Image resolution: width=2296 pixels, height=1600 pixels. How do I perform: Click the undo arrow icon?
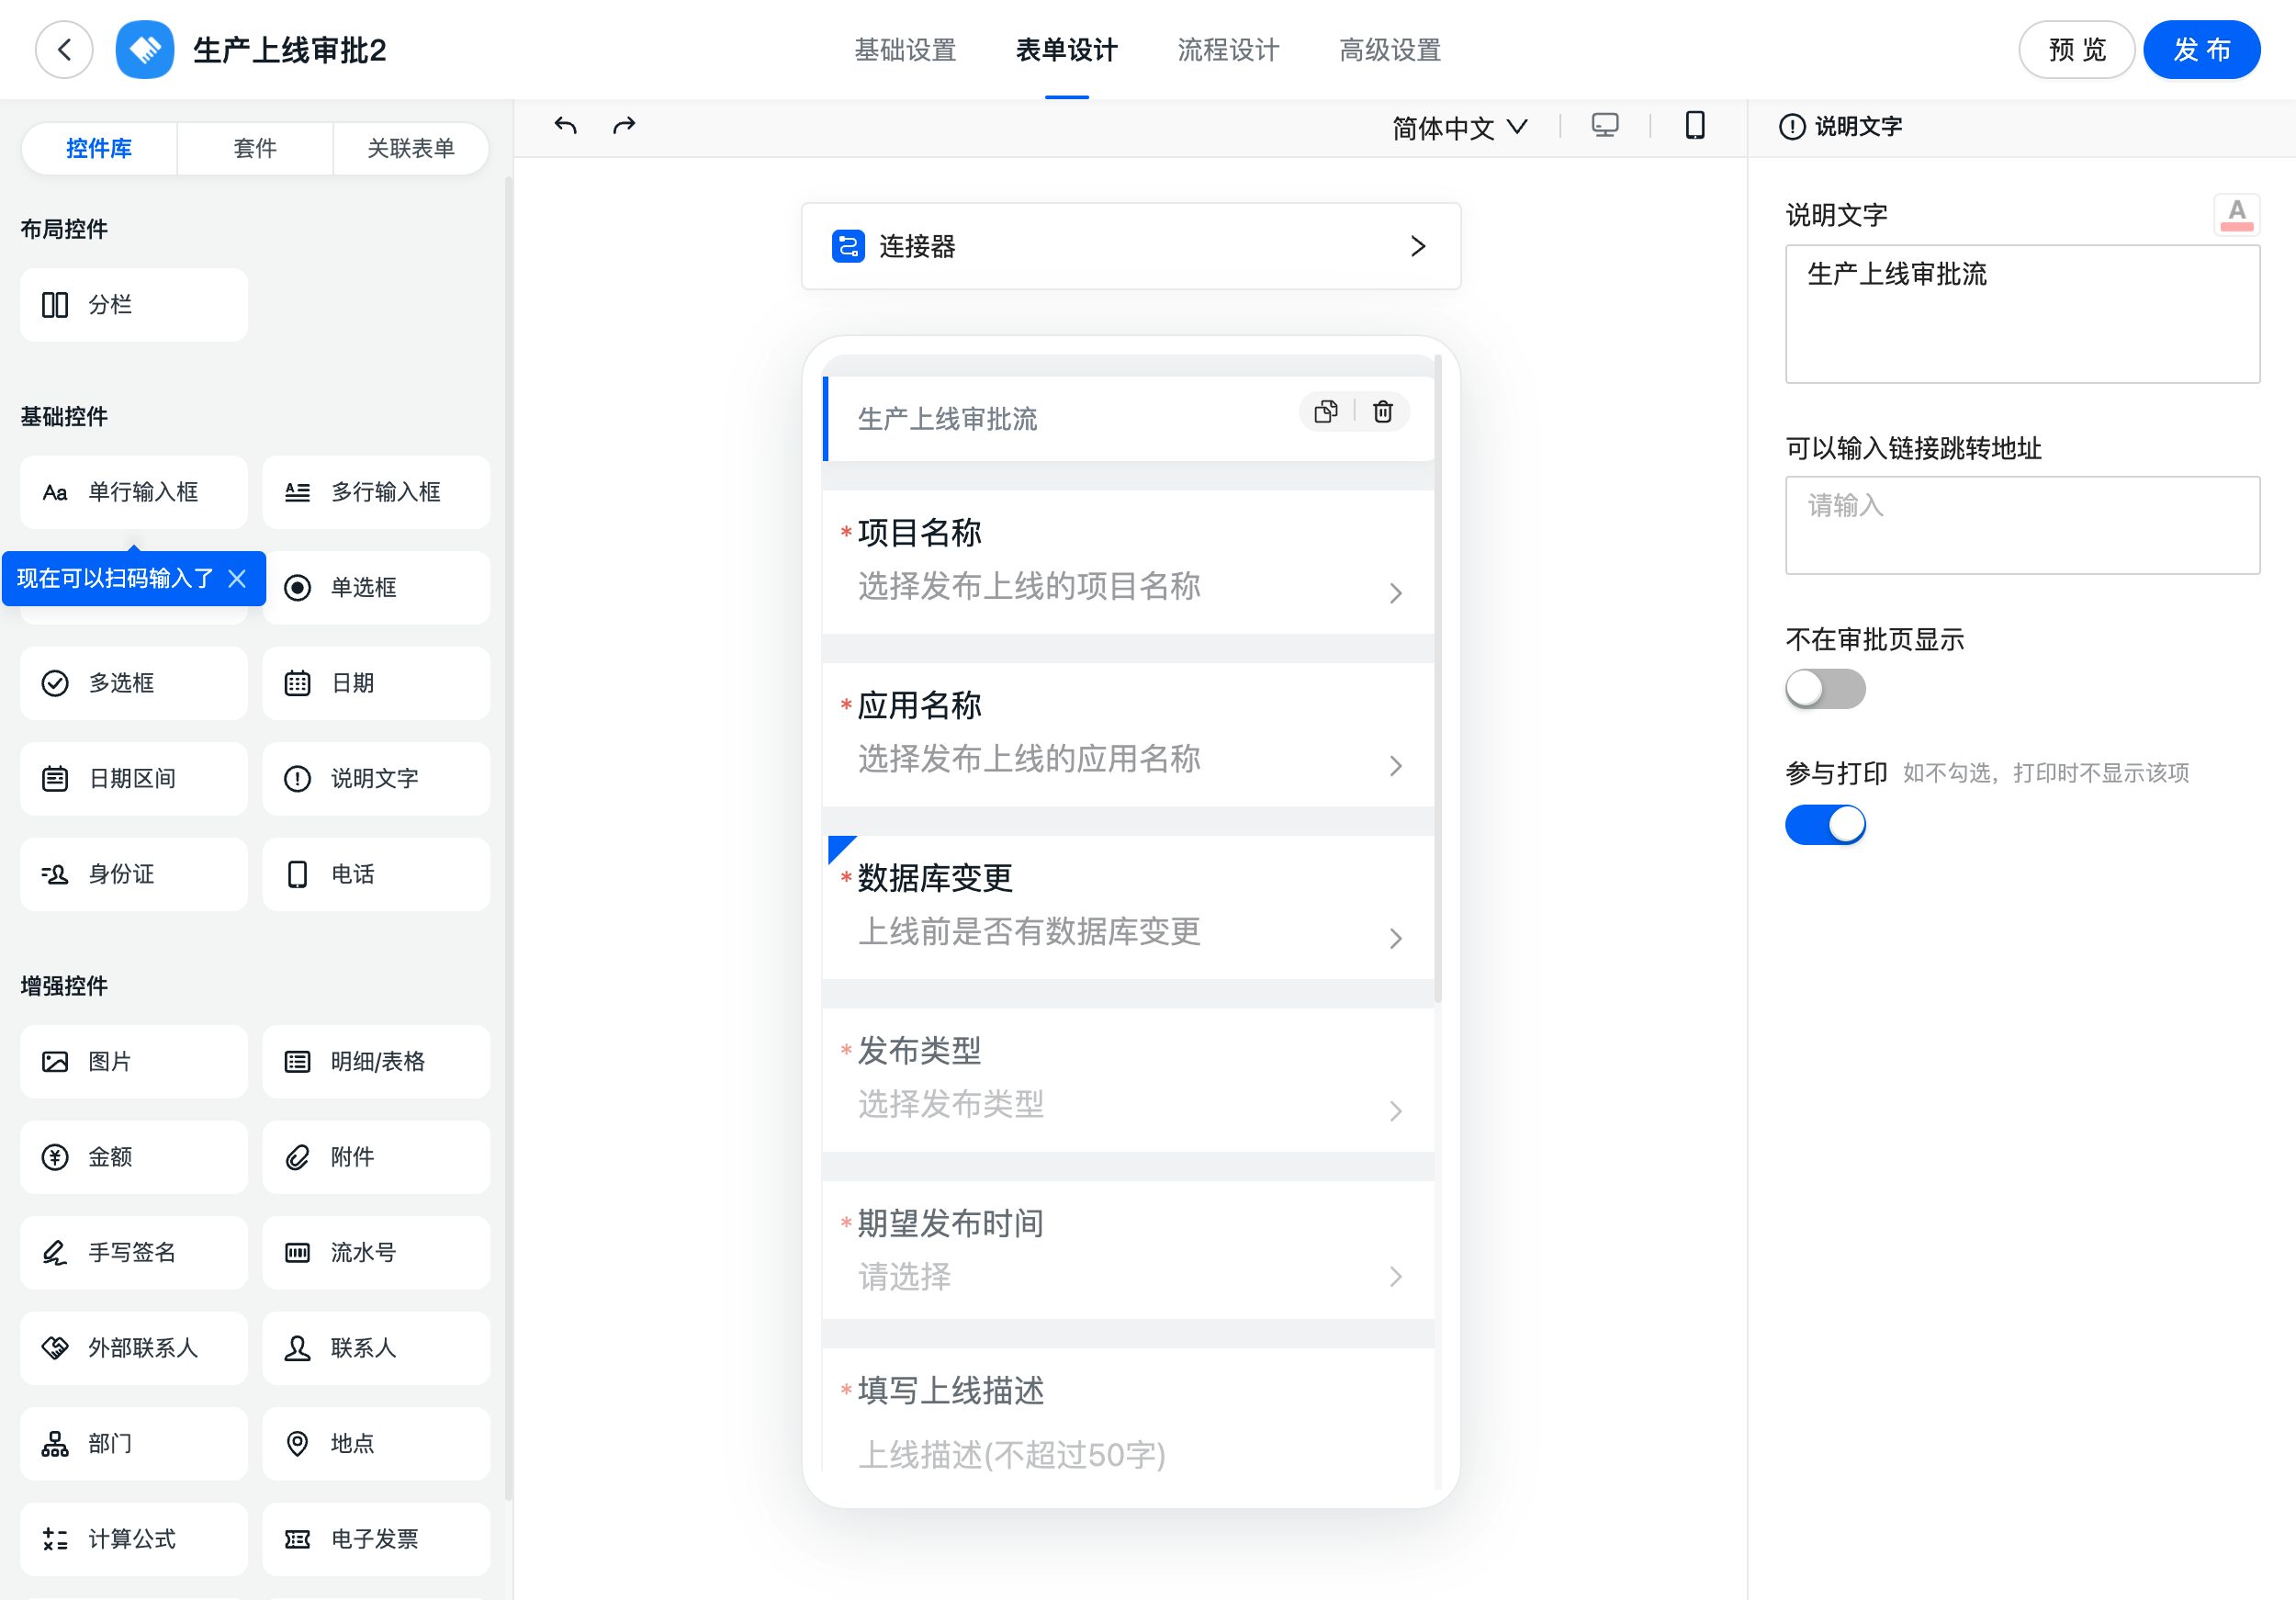(565, 126)
